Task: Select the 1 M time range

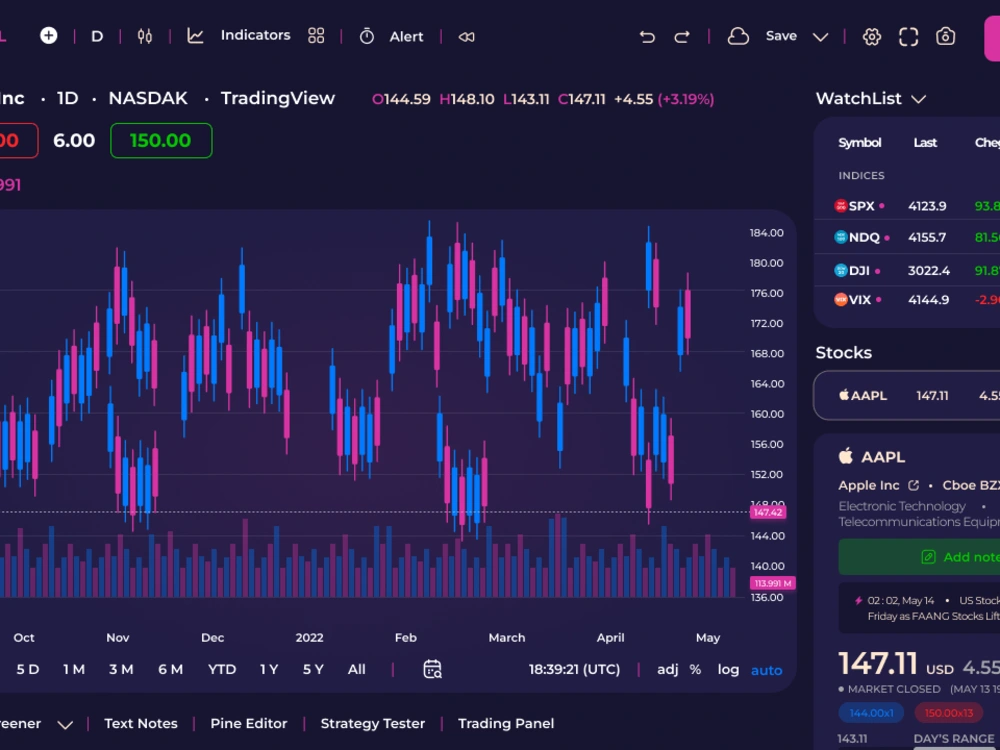Action: pos(74,669)
